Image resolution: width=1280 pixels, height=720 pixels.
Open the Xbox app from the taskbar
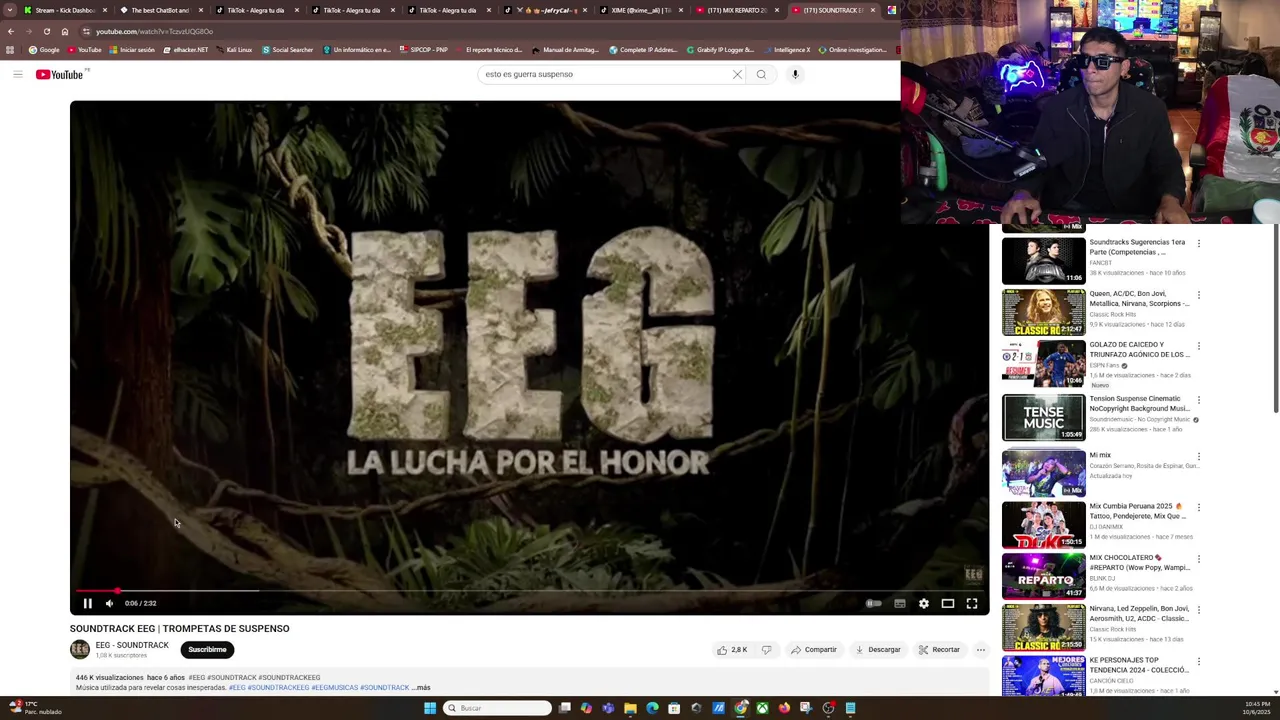[x=762, y=708]
